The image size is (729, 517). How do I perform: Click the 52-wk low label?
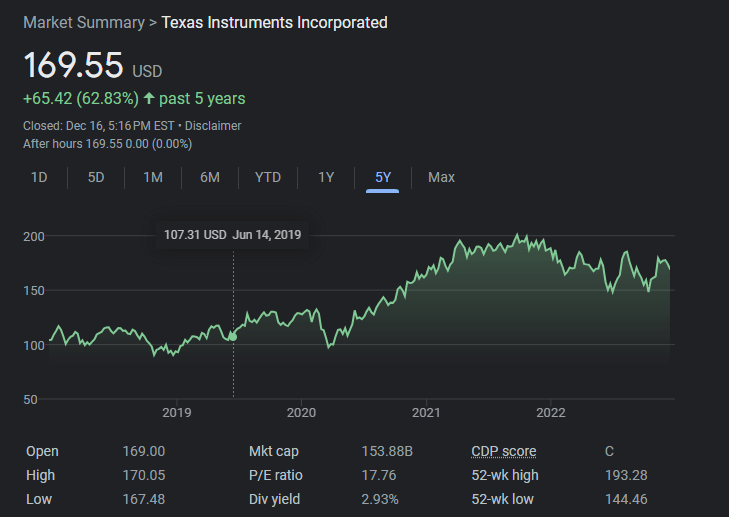point(503,499)
